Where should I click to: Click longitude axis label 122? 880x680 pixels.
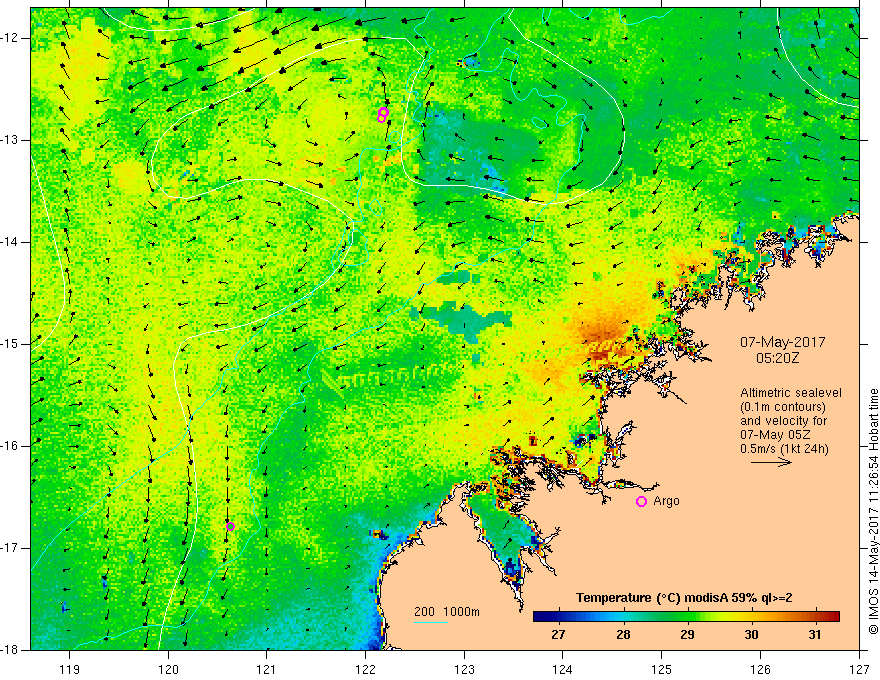click(365, 669)
